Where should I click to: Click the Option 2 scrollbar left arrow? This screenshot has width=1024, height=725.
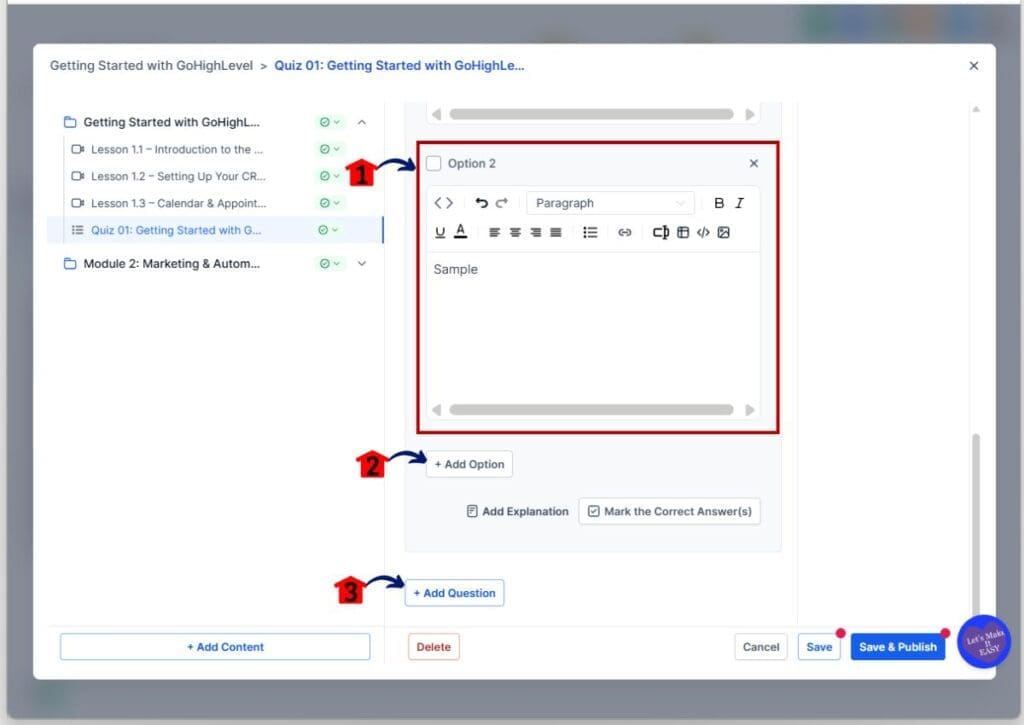[437, 410]
